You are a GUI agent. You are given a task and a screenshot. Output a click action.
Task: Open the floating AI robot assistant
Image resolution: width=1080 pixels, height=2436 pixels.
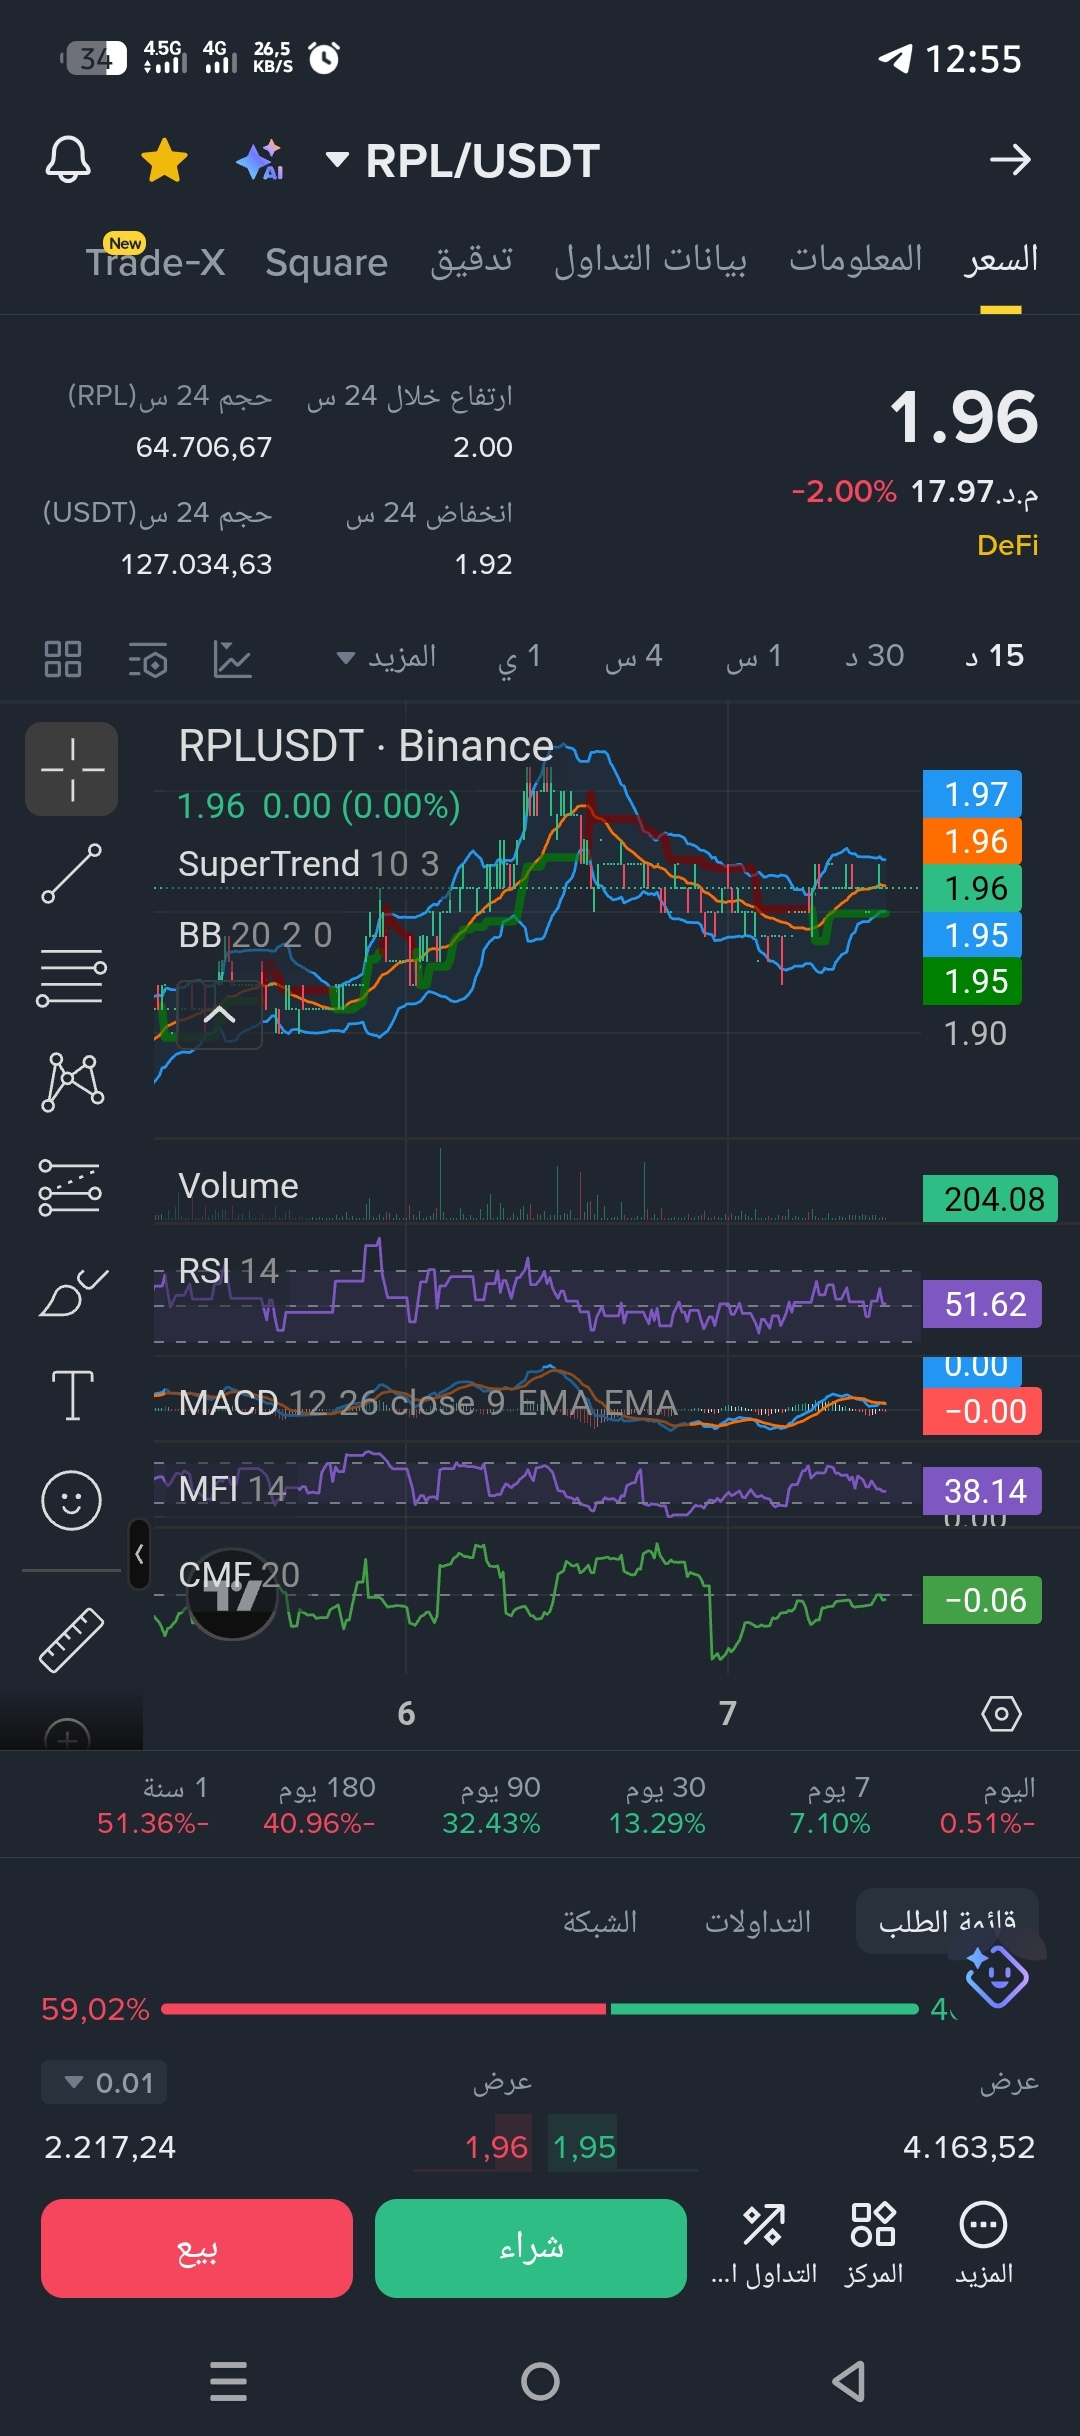coord(996,1975)
